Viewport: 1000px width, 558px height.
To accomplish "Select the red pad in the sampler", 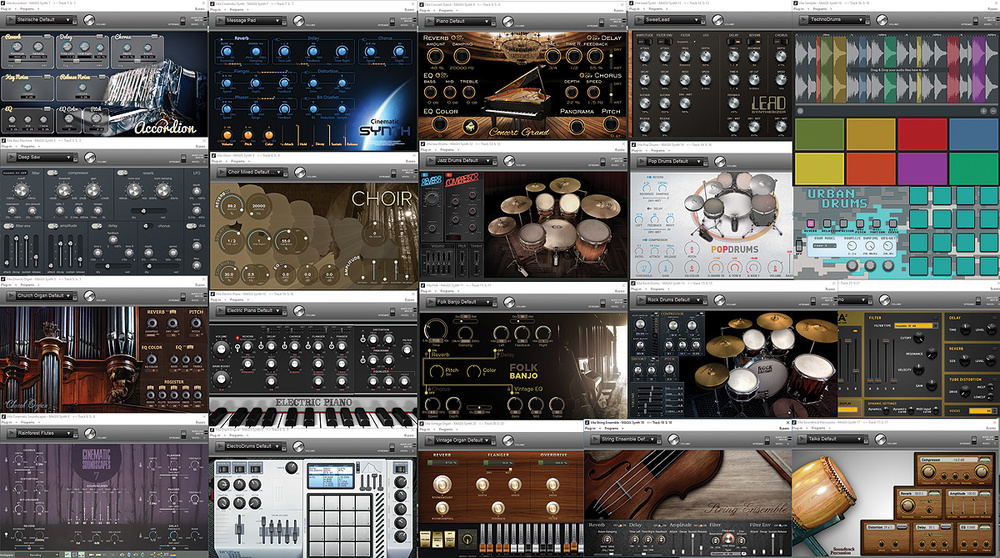I will (x=923, y=133).
